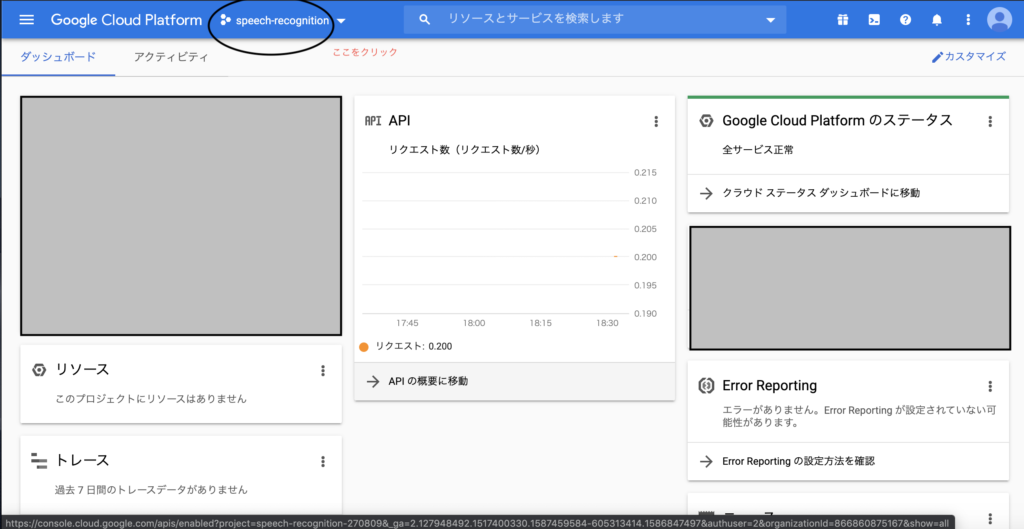Click the search magnifier icon

pos(424,20)
